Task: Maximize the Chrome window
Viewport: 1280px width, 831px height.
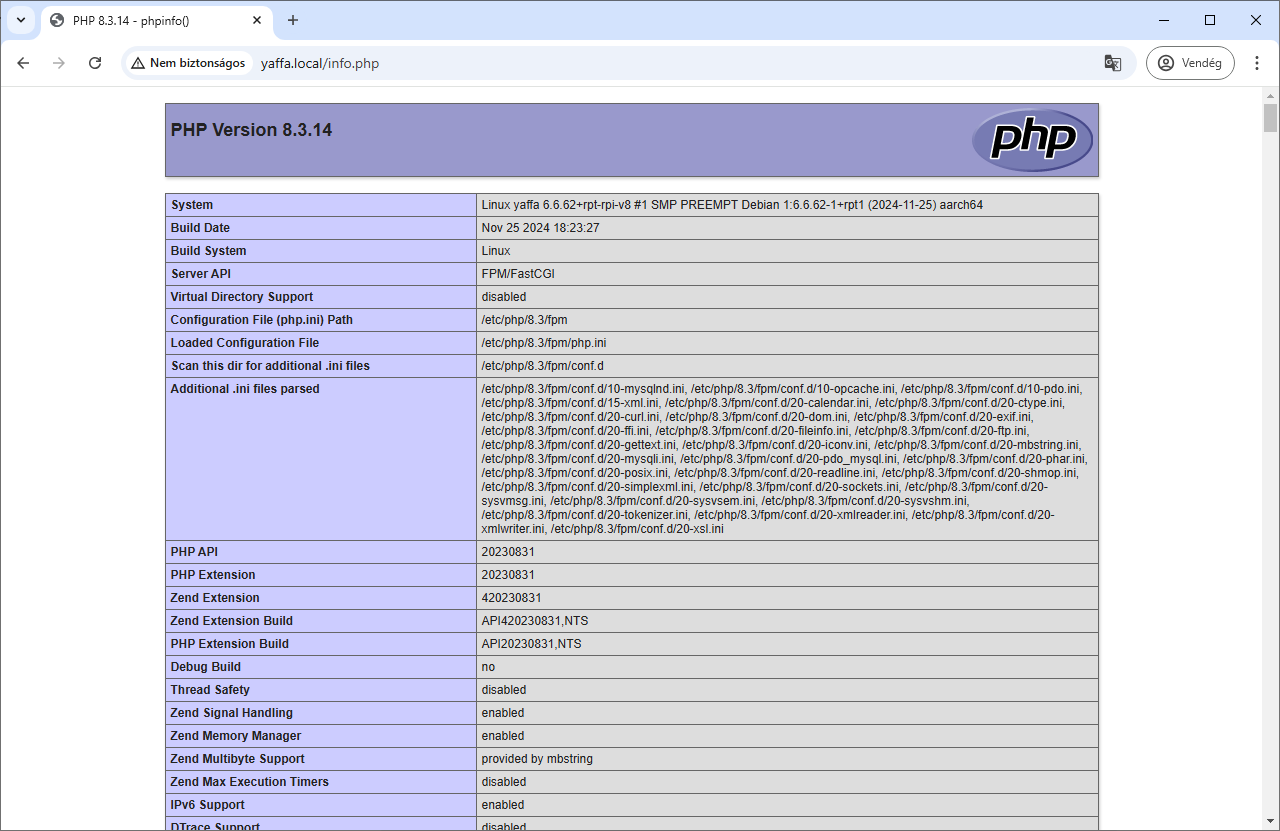Action: [x=1210, y=20]
